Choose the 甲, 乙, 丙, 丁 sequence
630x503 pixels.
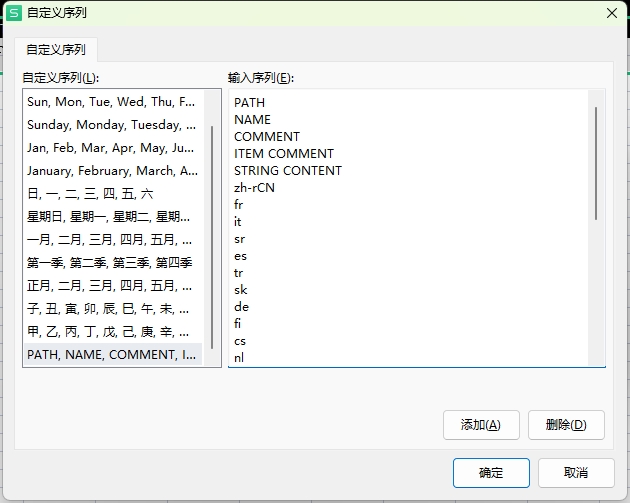coord(113,332)
